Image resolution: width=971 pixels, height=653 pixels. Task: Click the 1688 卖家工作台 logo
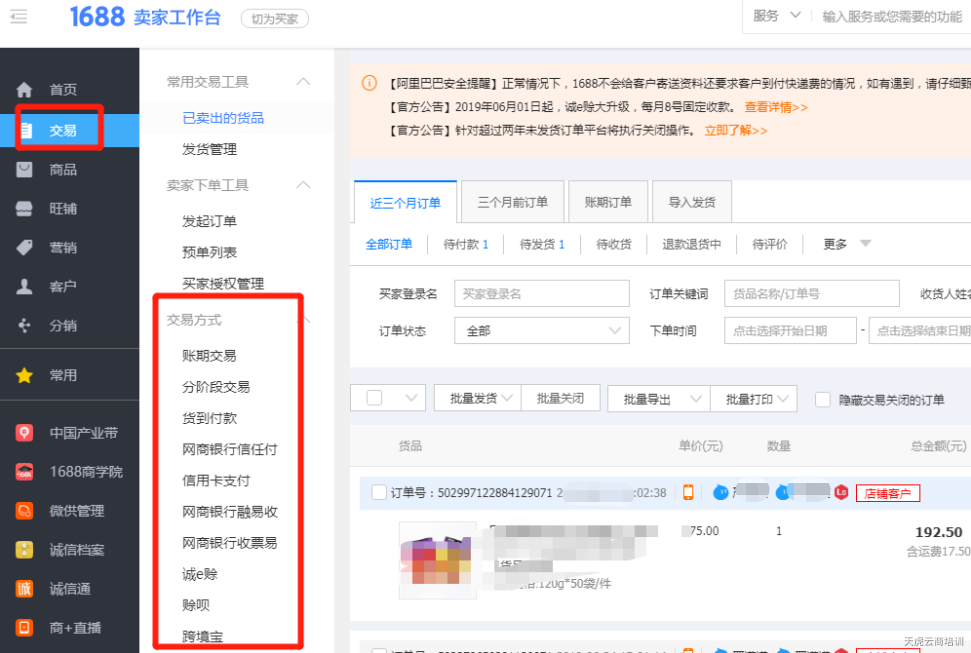click(x=145, y=17)
